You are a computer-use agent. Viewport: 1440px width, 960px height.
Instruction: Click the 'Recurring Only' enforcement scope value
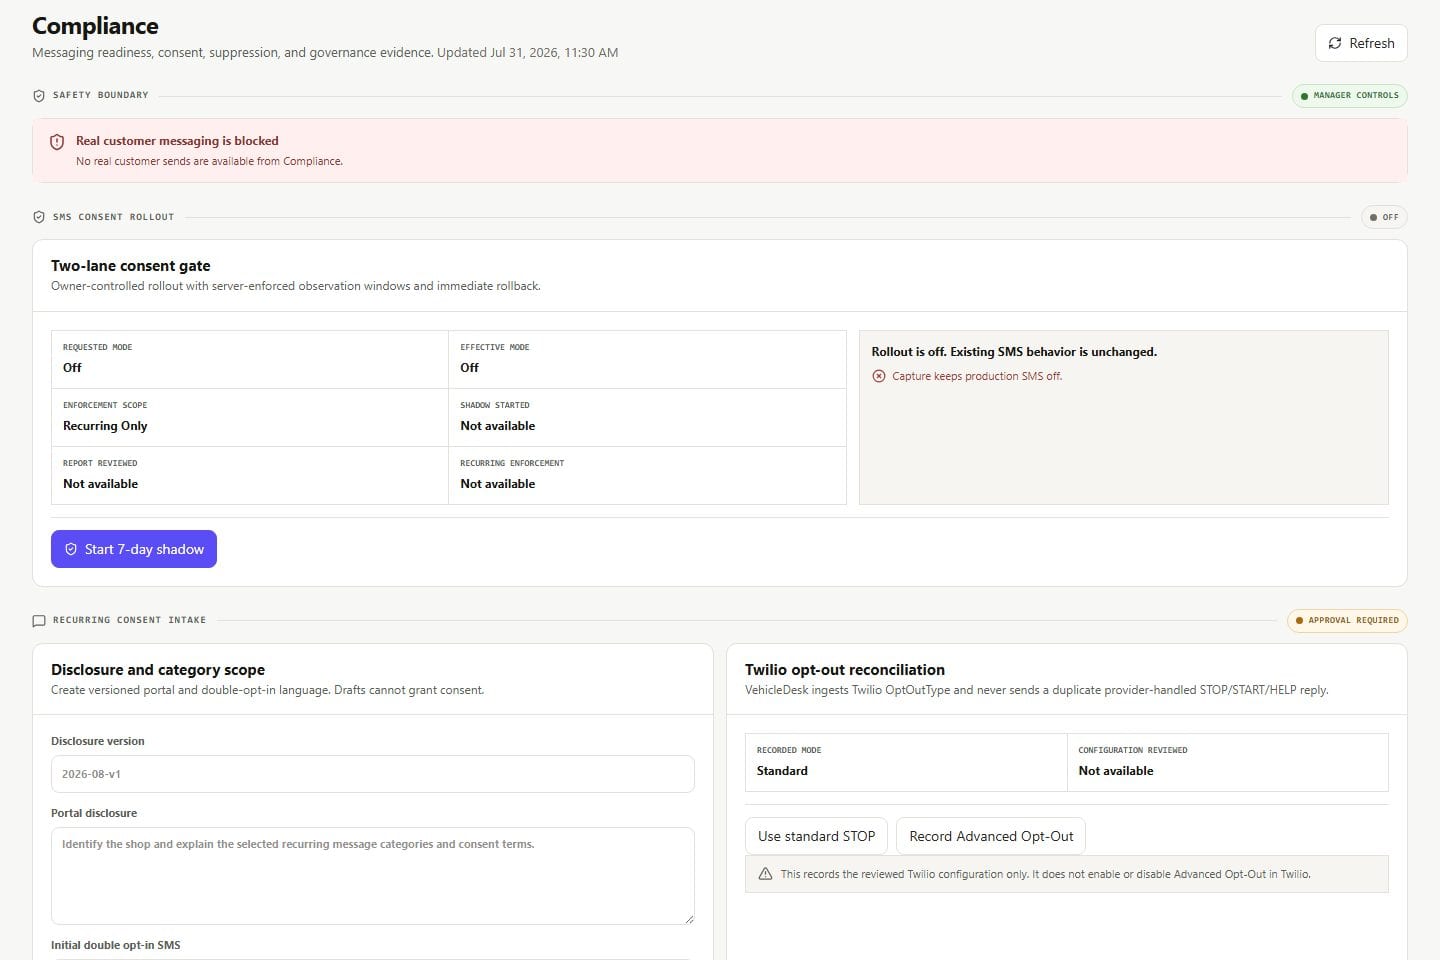point(105,426)
